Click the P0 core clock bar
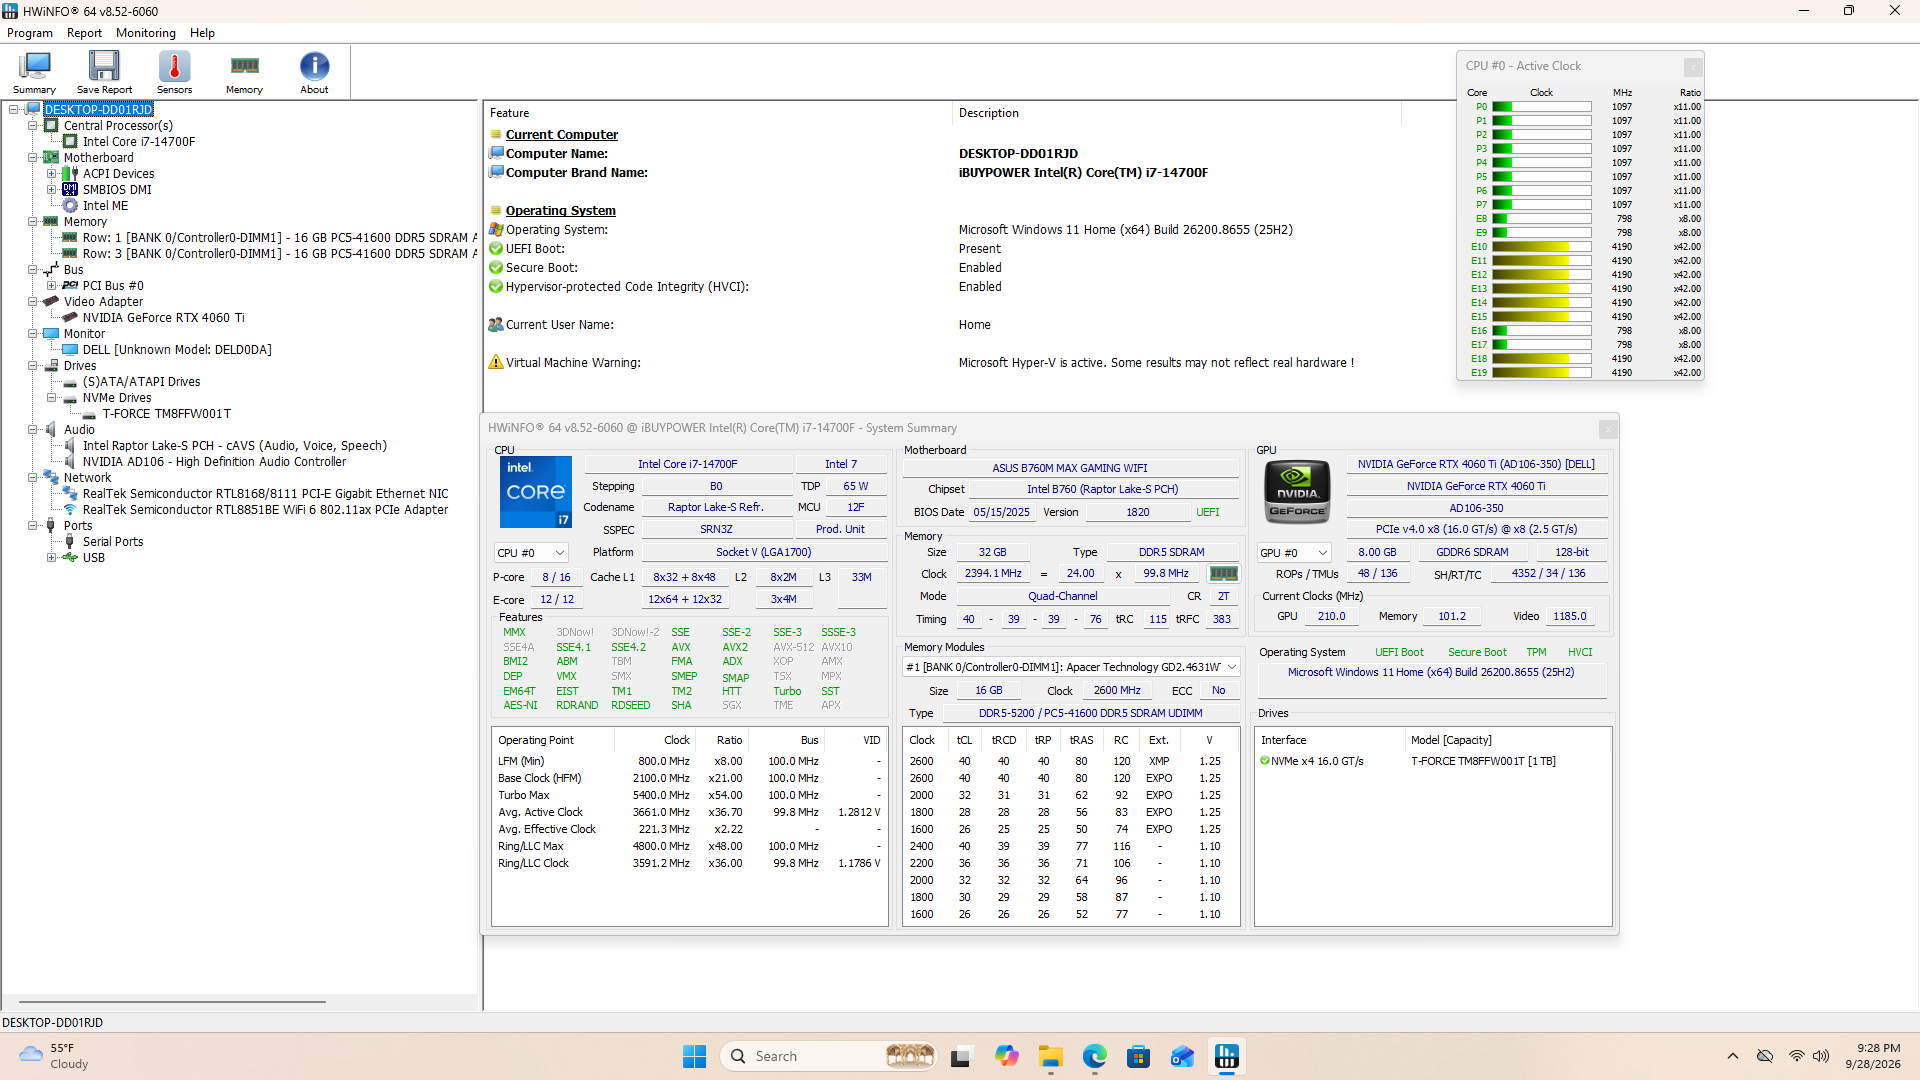This screenshot has height=1080, width=1920. [x=1541, y=106]
